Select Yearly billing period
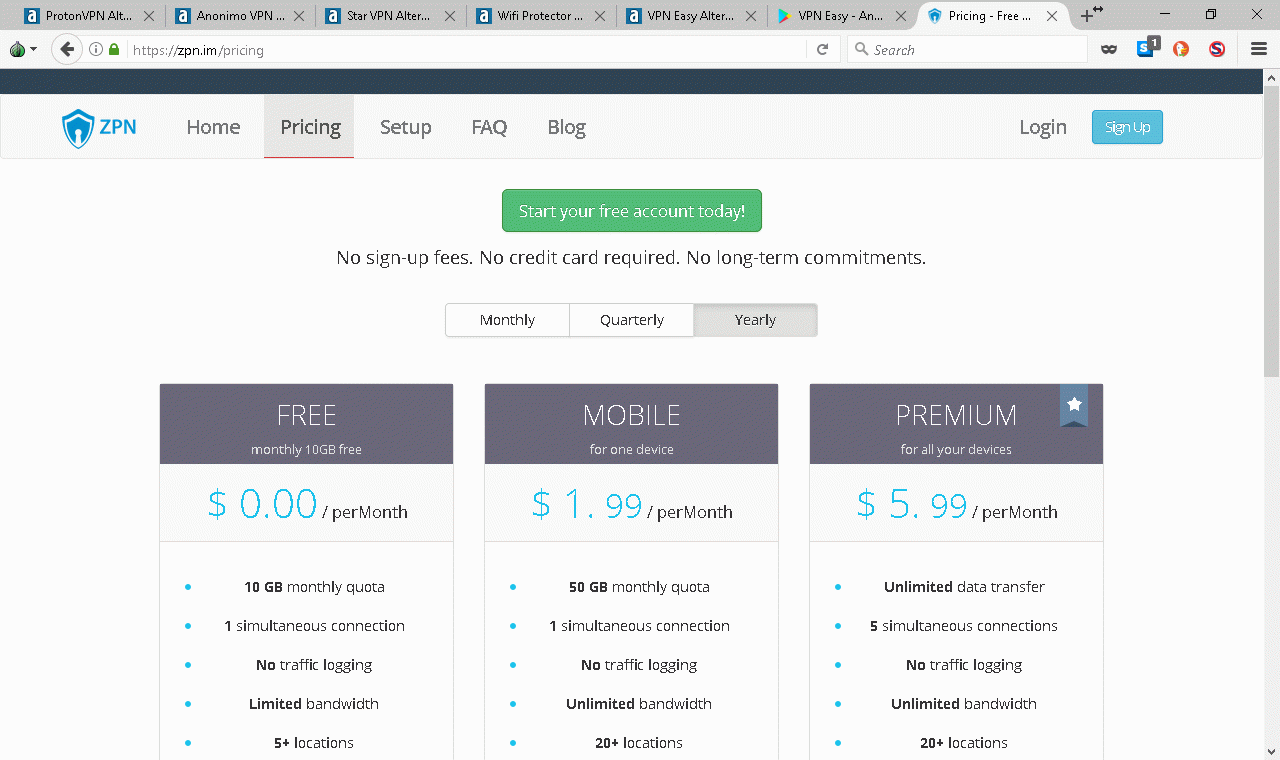Viewport: 1280px width, 760px height. pyautogui.click(x=755, y=320)
